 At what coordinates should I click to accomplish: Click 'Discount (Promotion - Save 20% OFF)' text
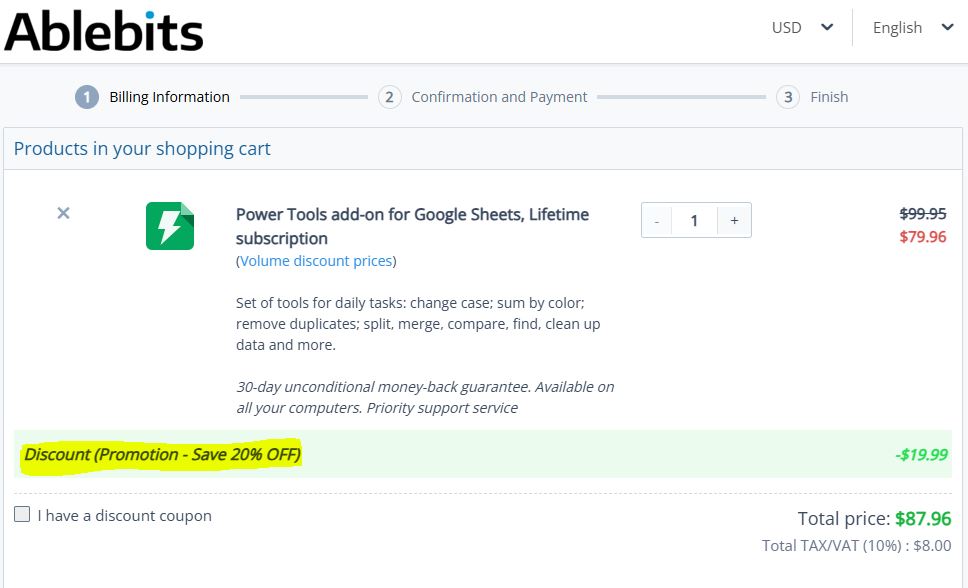pyautogui.click(x=162, y=455)
